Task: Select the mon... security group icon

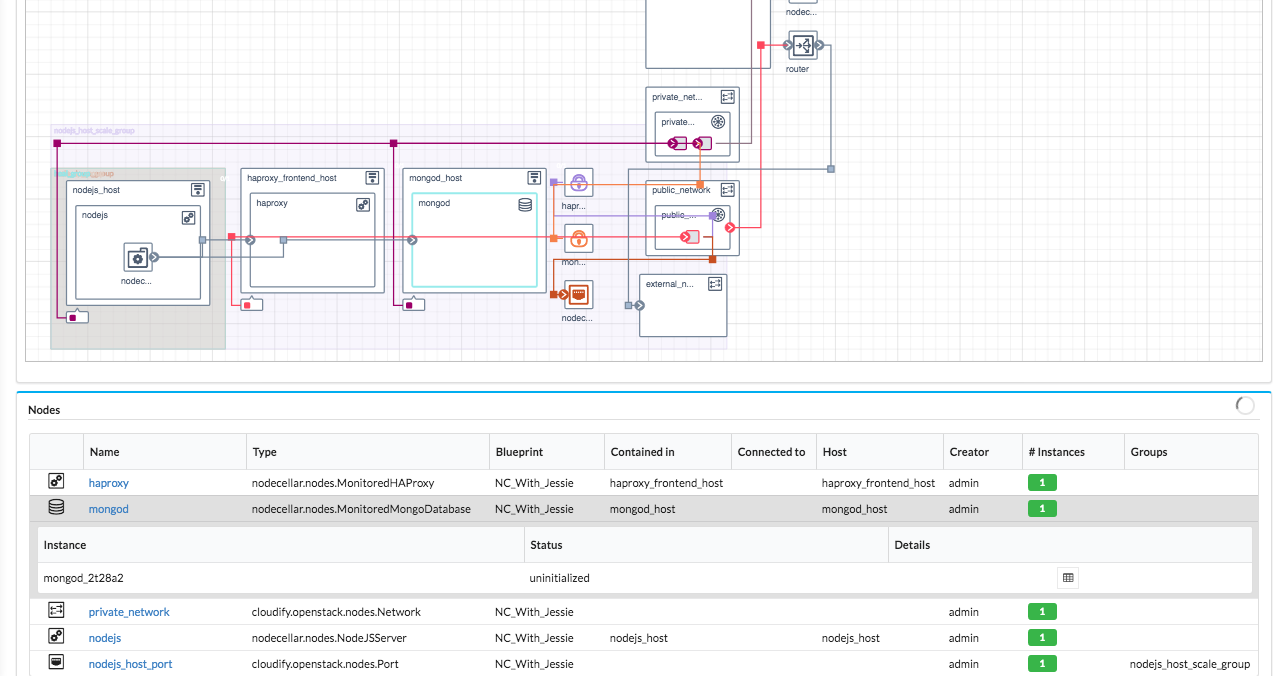Action: pos(578,238)
